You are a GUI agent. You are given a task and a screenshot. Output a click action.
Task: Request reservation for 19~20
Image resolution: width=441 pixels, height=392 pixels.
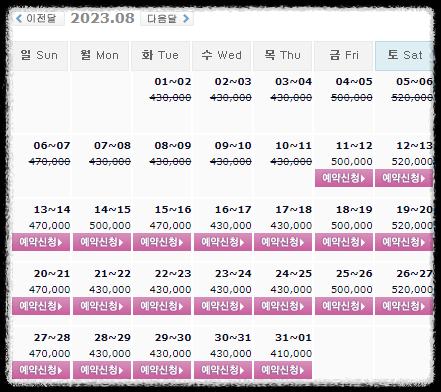404,242
